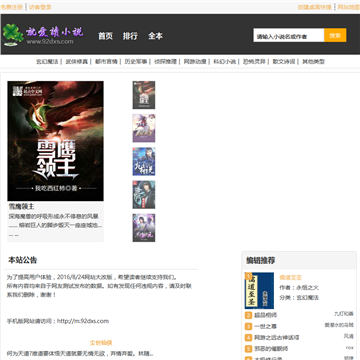Screen dimensions: 360x360
Task: Open recommended novel 超品相师
Action: (x=265, y=315)
